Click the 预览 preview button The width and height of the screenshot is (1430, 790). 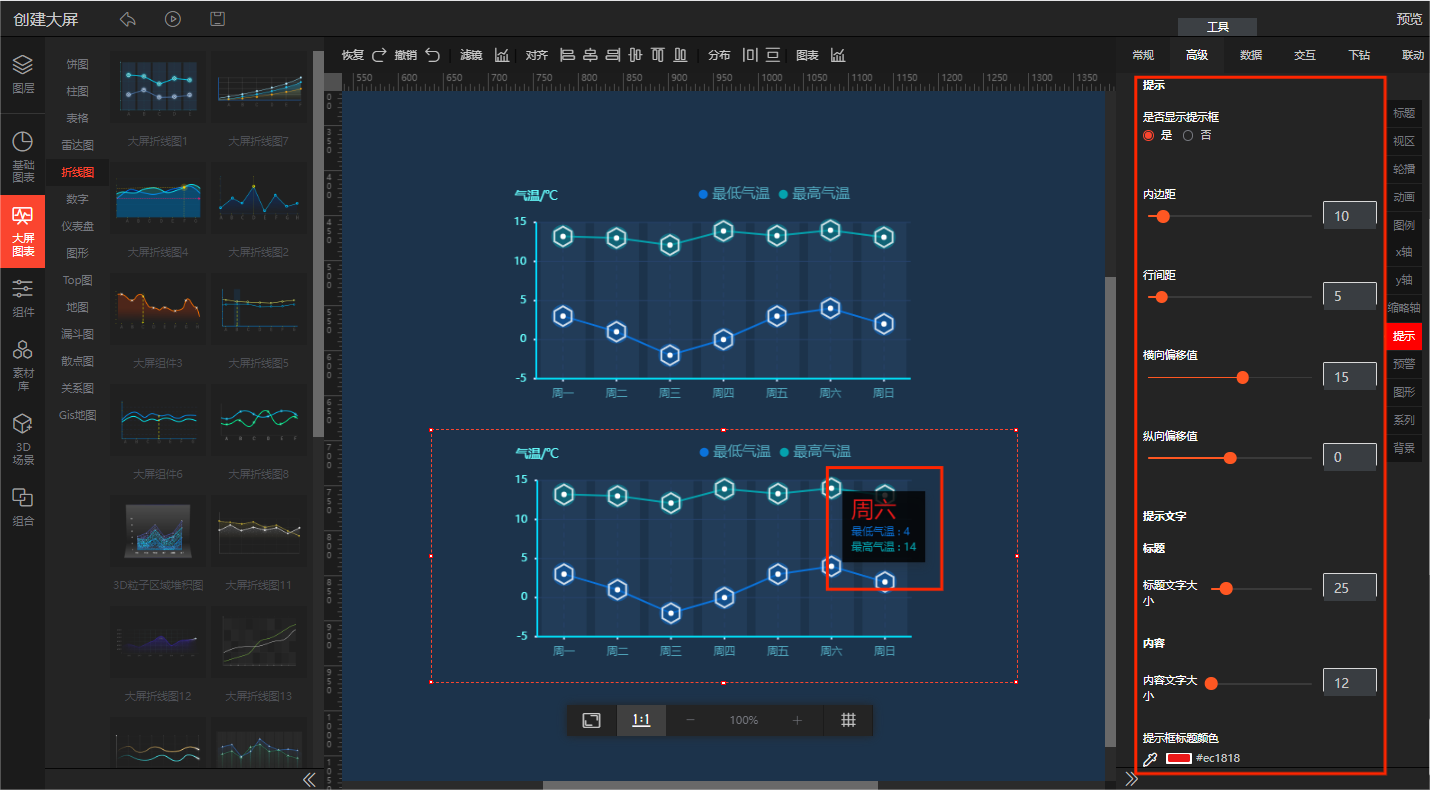(x=1409, y=19)
